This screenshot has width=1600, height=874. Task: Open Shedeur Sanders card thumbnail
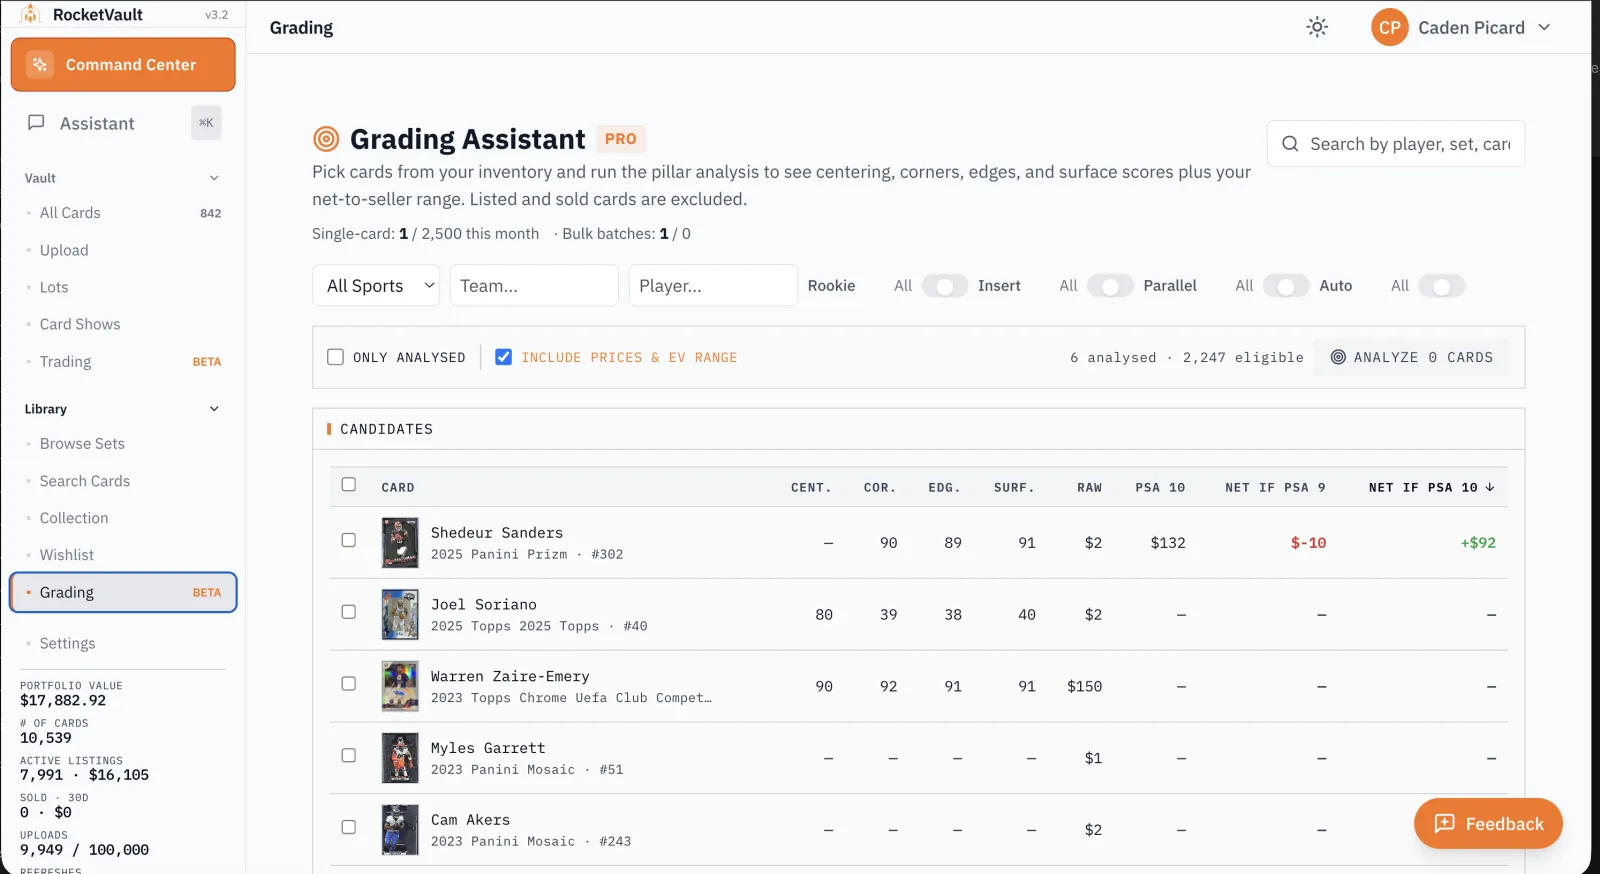400,543
